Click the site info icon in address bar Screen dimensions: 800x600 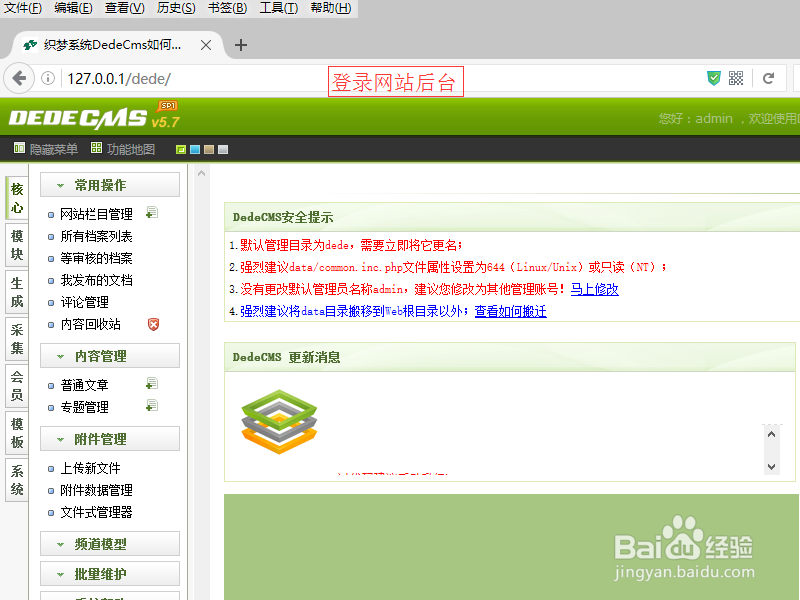(48, 79)
